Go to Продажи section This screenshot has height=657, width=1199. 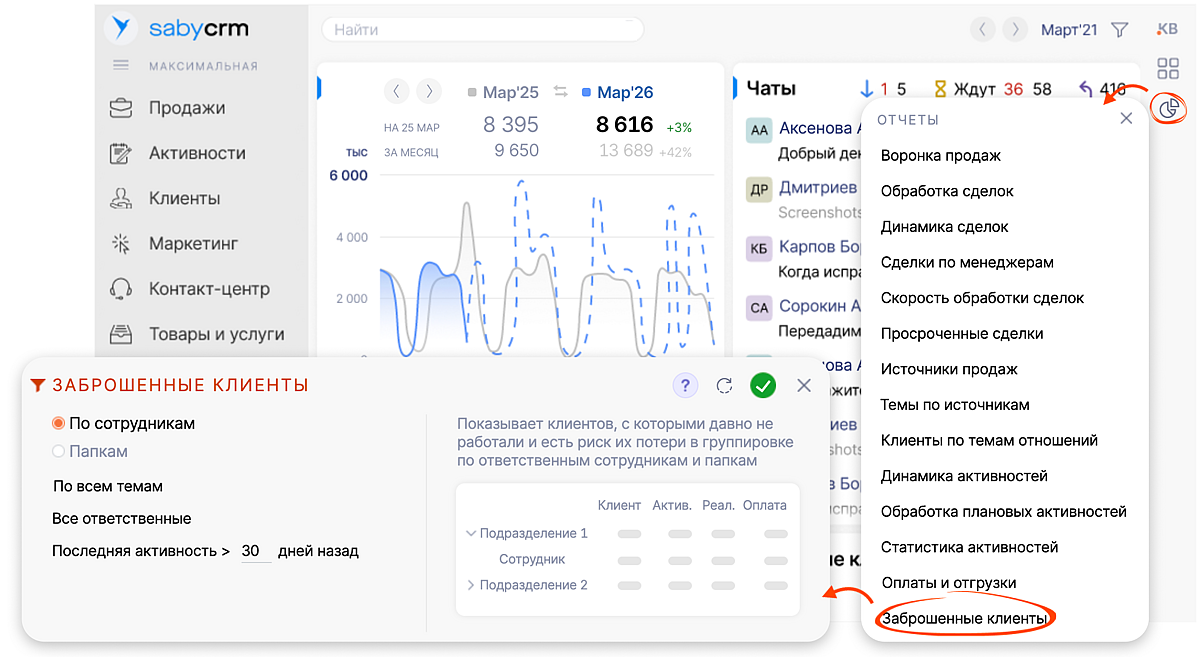[x=186, y=108]
